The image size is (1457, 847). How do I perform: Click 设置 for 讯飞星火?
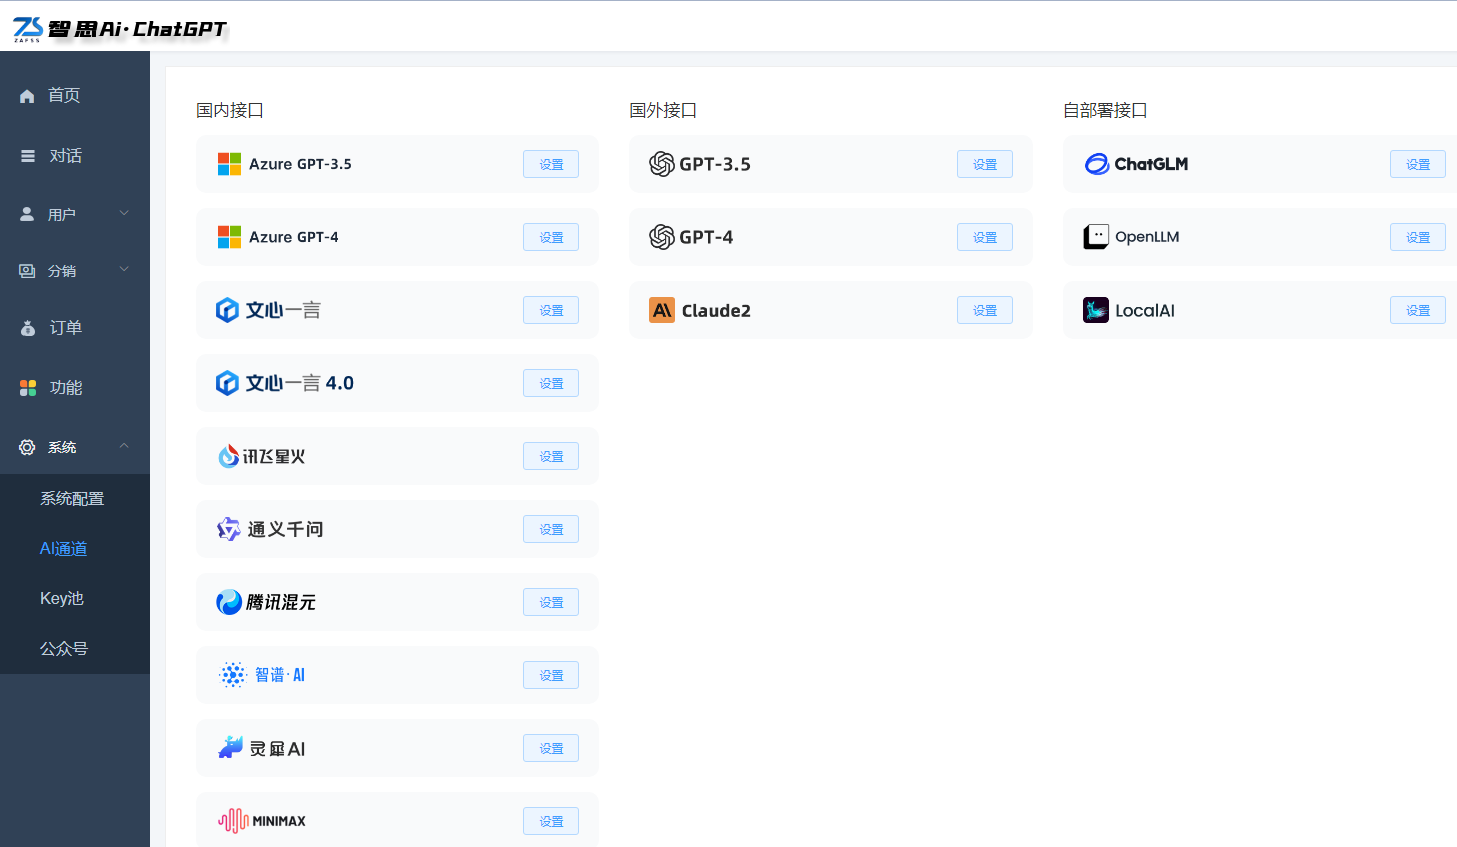point(551,456)
